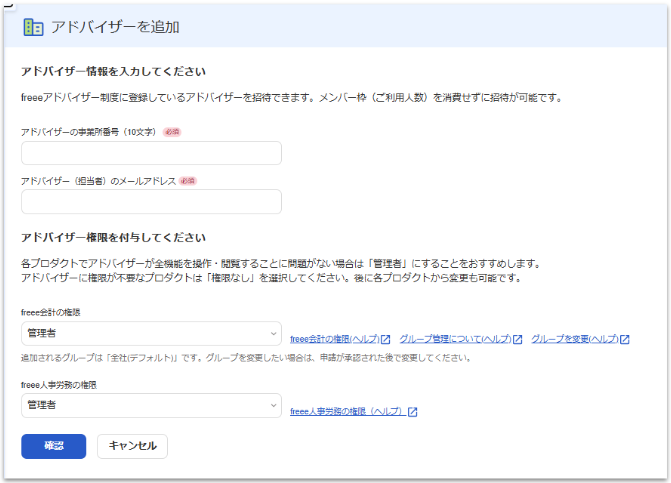Open グループ管理について(ヘルプ) link
Image resolution: width=671 pixels, height=483 pixels.
455,339
